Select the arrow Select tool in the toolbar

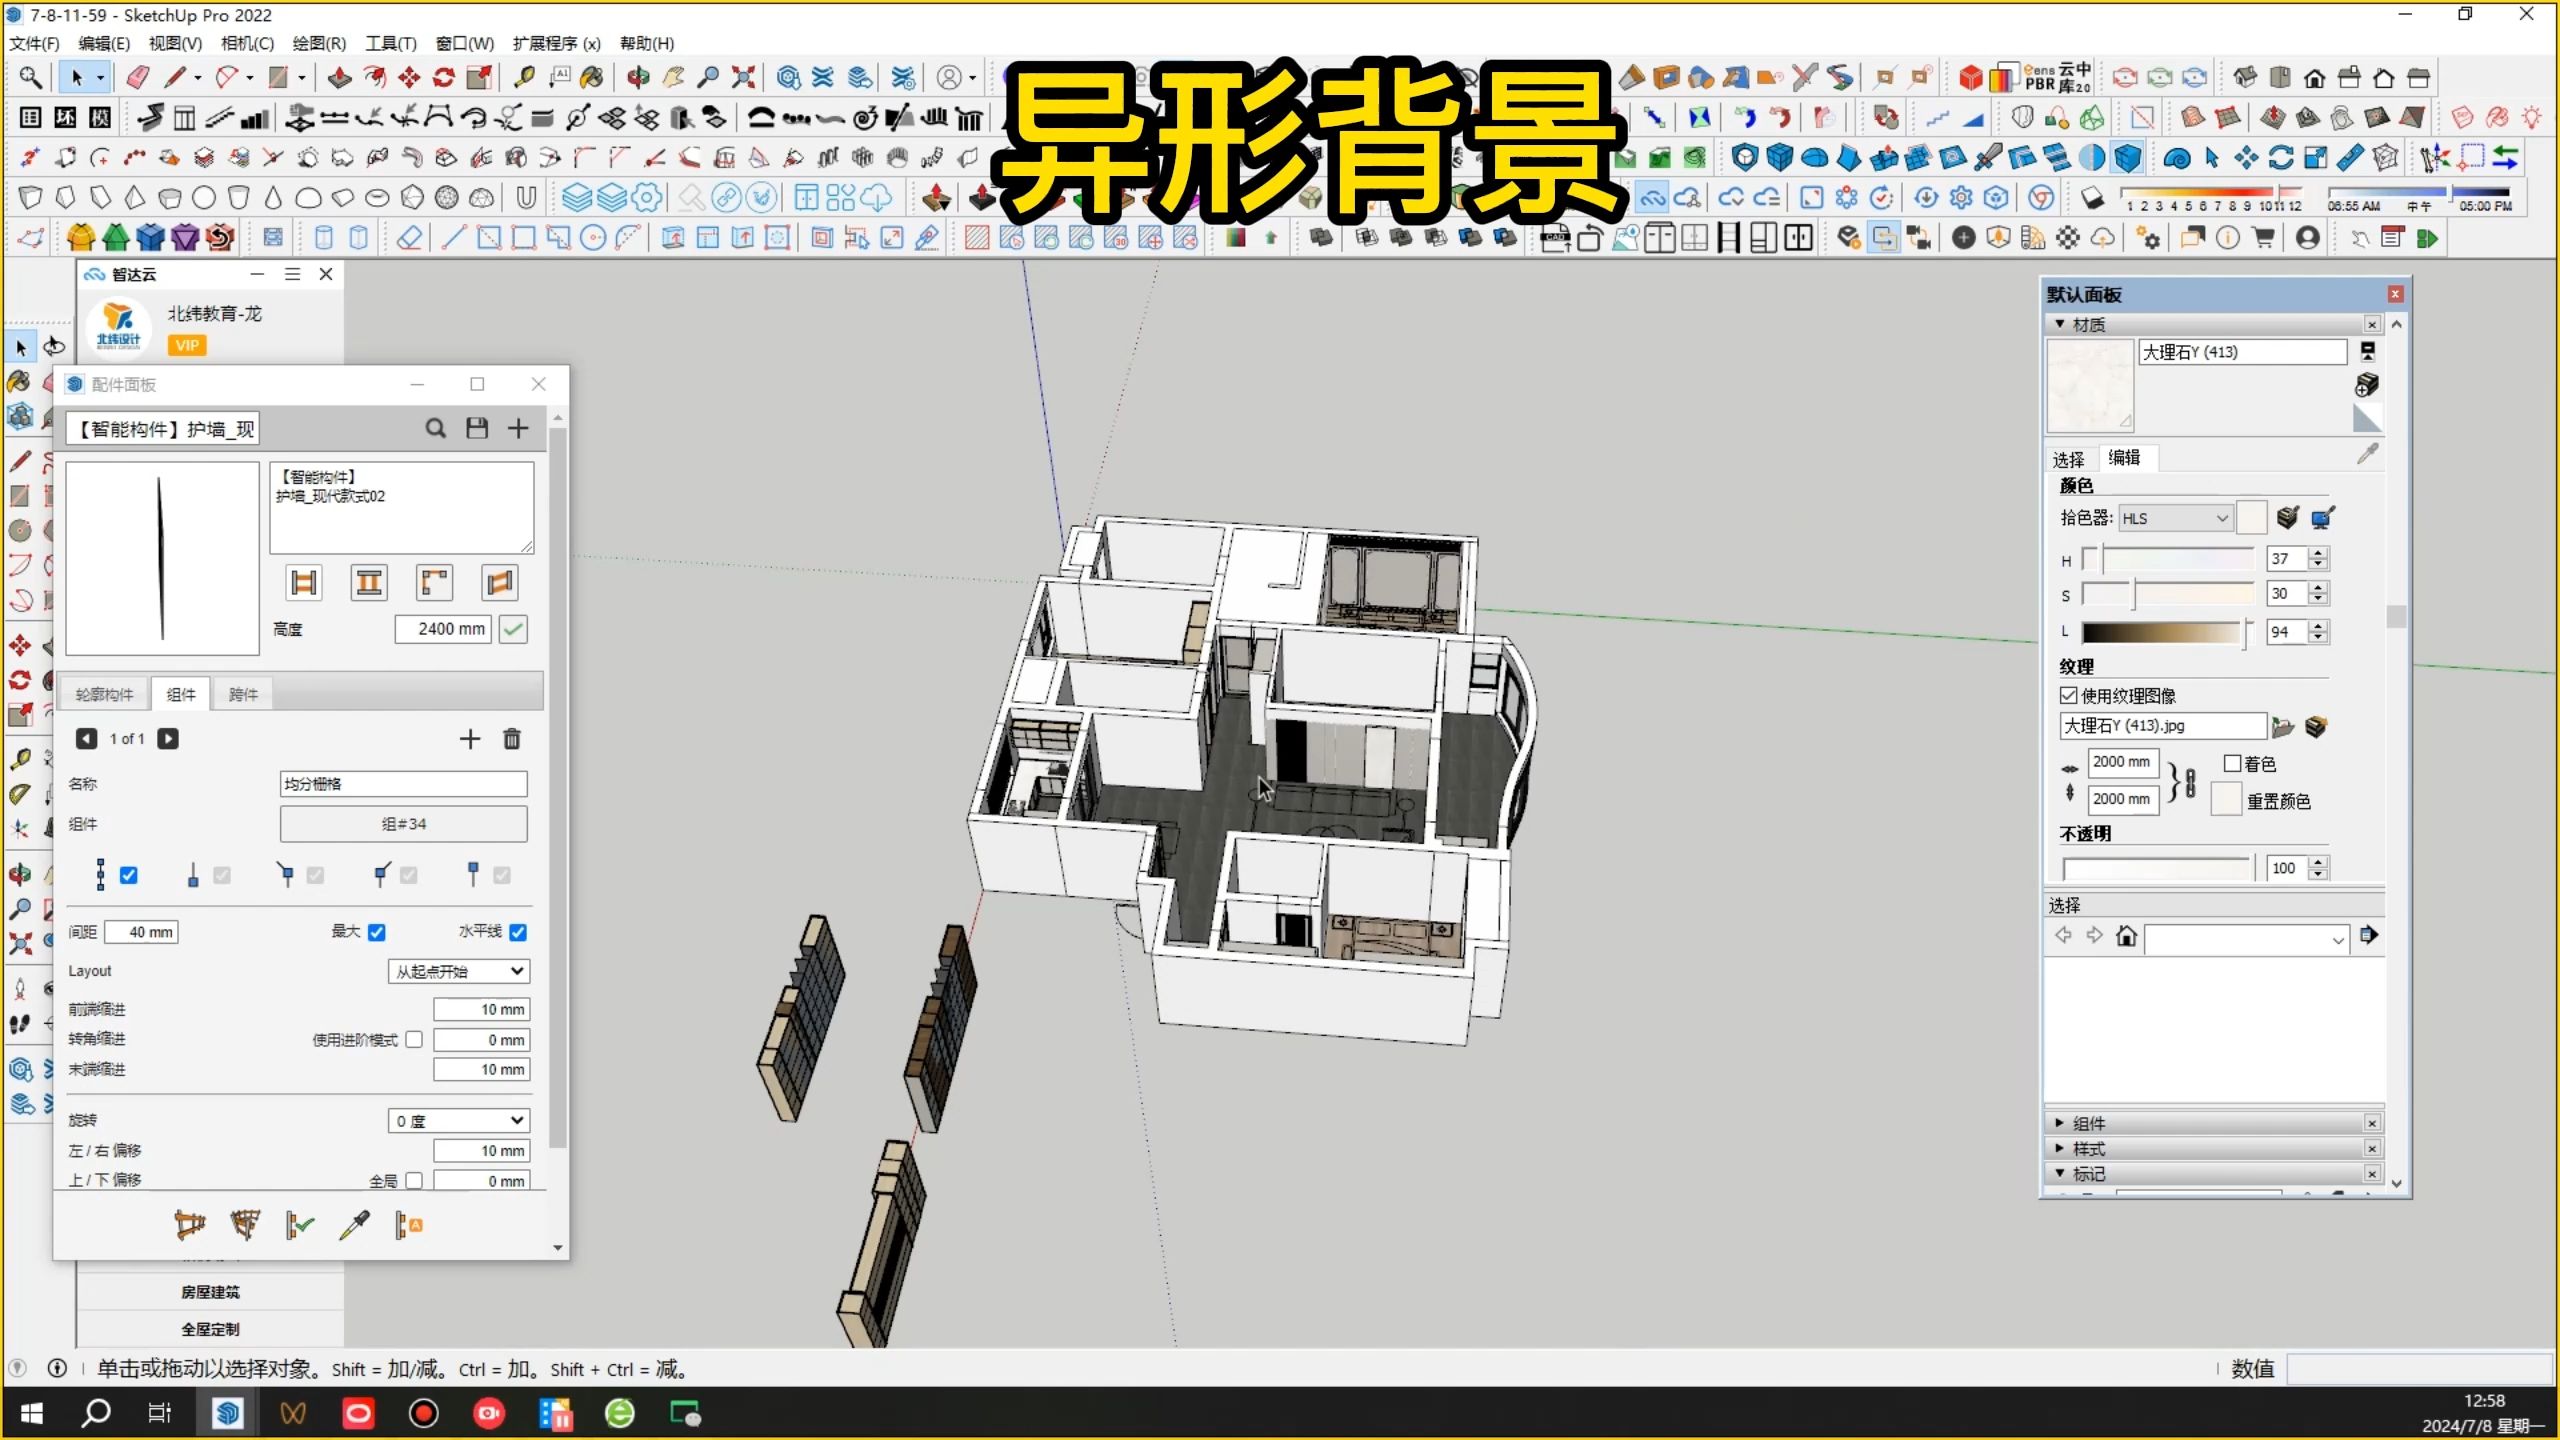[x=77, y=77]
